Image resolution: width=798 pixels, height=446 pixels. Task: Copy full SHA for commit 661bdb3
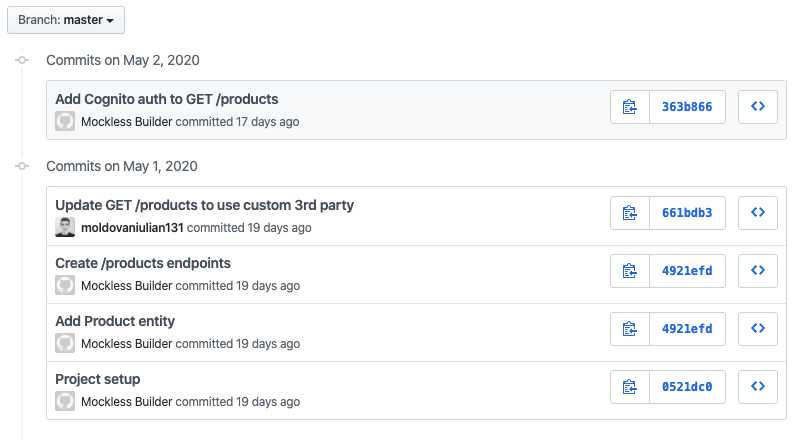(x=630, y=213)
